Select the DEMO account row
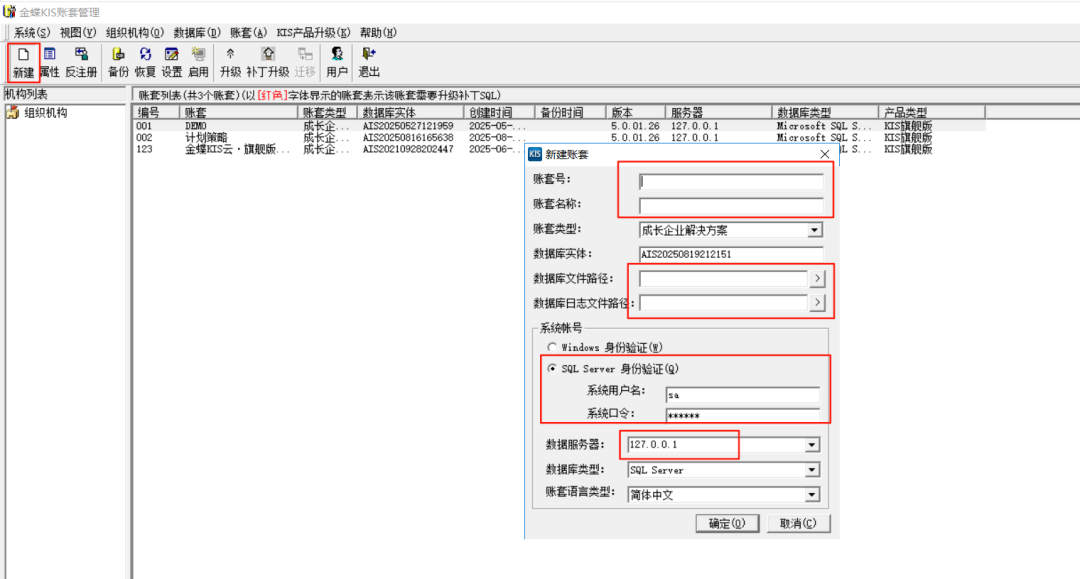 (x=559, y=126)
